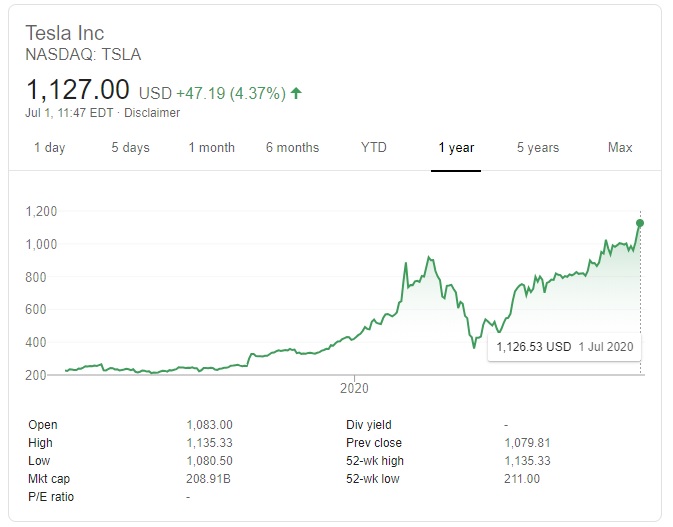Click the 1,127.00 current price
Viewport: 673px width, 527px height.
pyautogui.click(x=78, y=90)
